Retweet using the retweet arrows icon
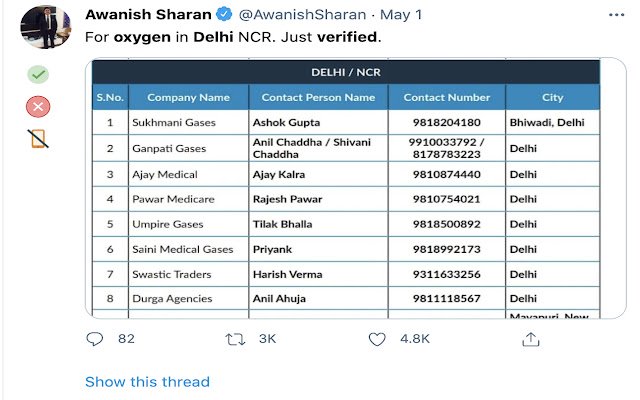640x400 pixels. coord(235,339)
